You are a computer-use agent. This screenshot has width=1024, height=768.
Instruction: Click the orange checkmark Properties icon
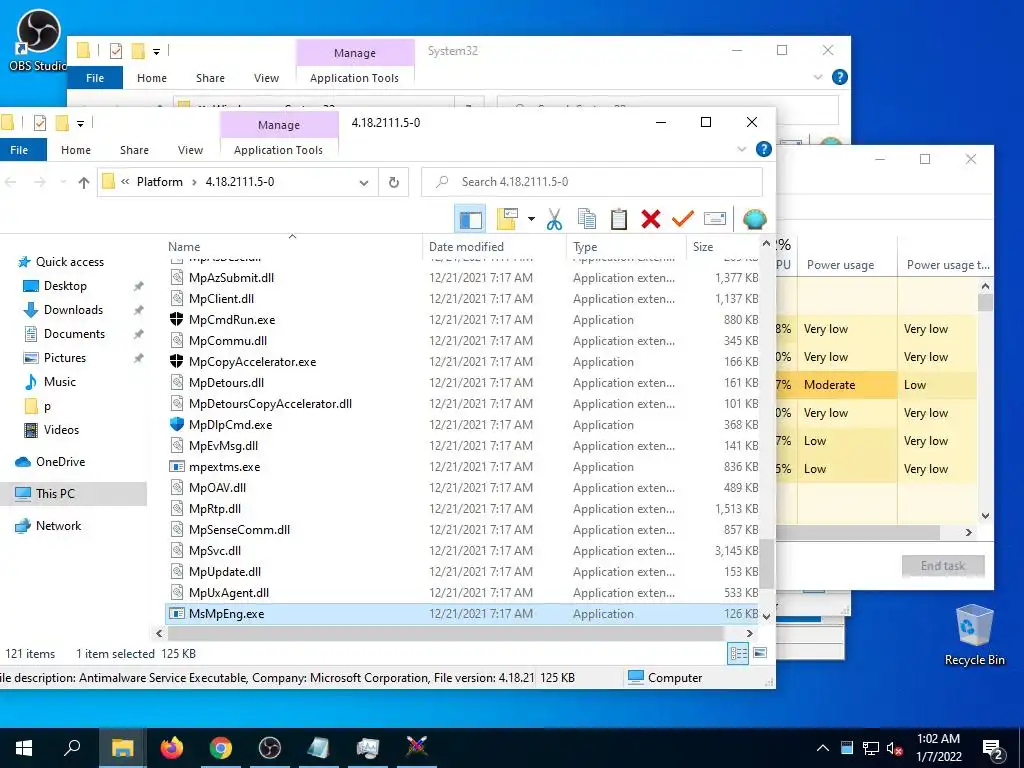682,219
